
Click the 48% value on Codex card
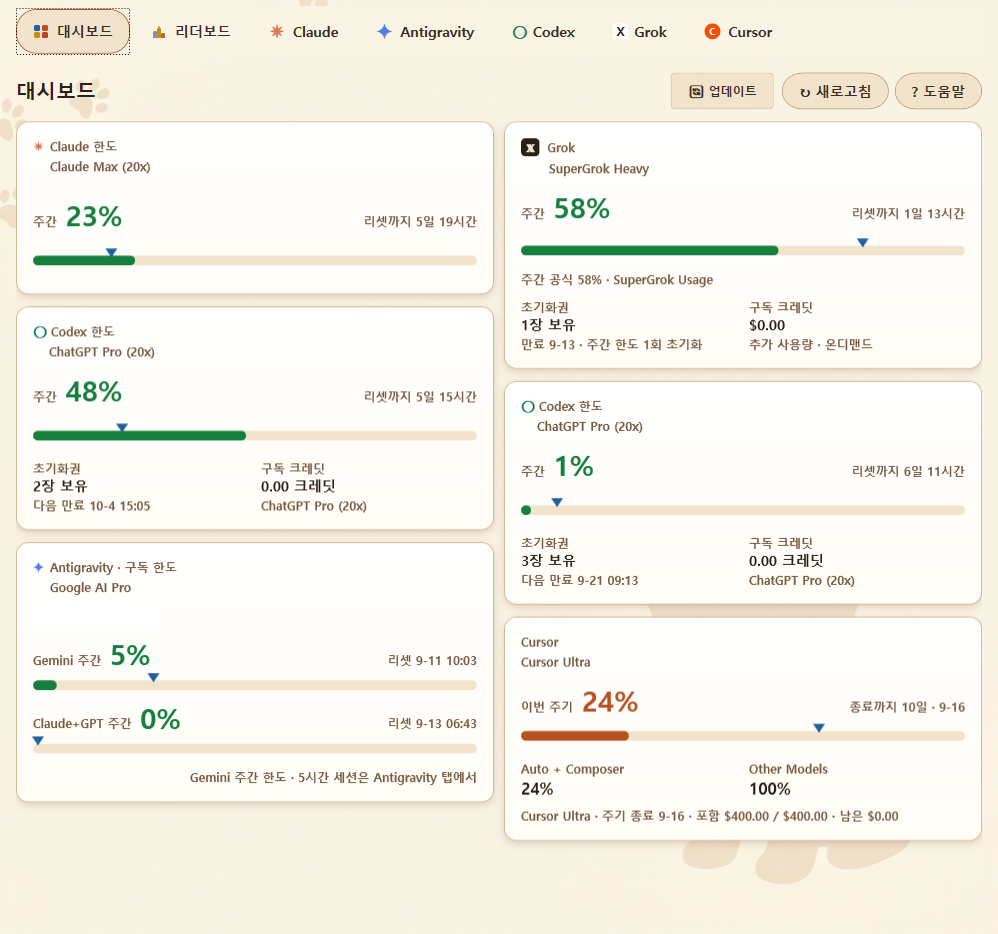click(94, 392)
